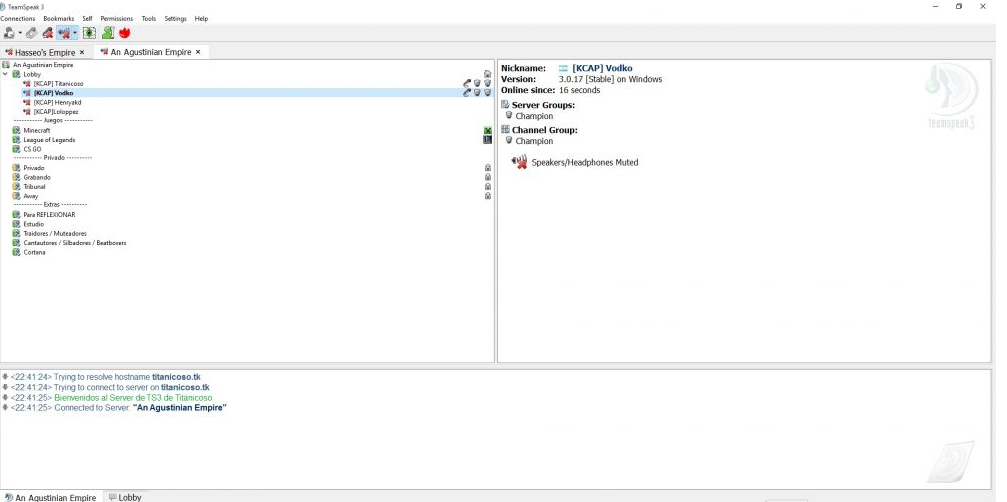1007x502 pixels.
Task: Select Cantautores / Silbadores / Beatboxers channel
Action: pos(74,243)
